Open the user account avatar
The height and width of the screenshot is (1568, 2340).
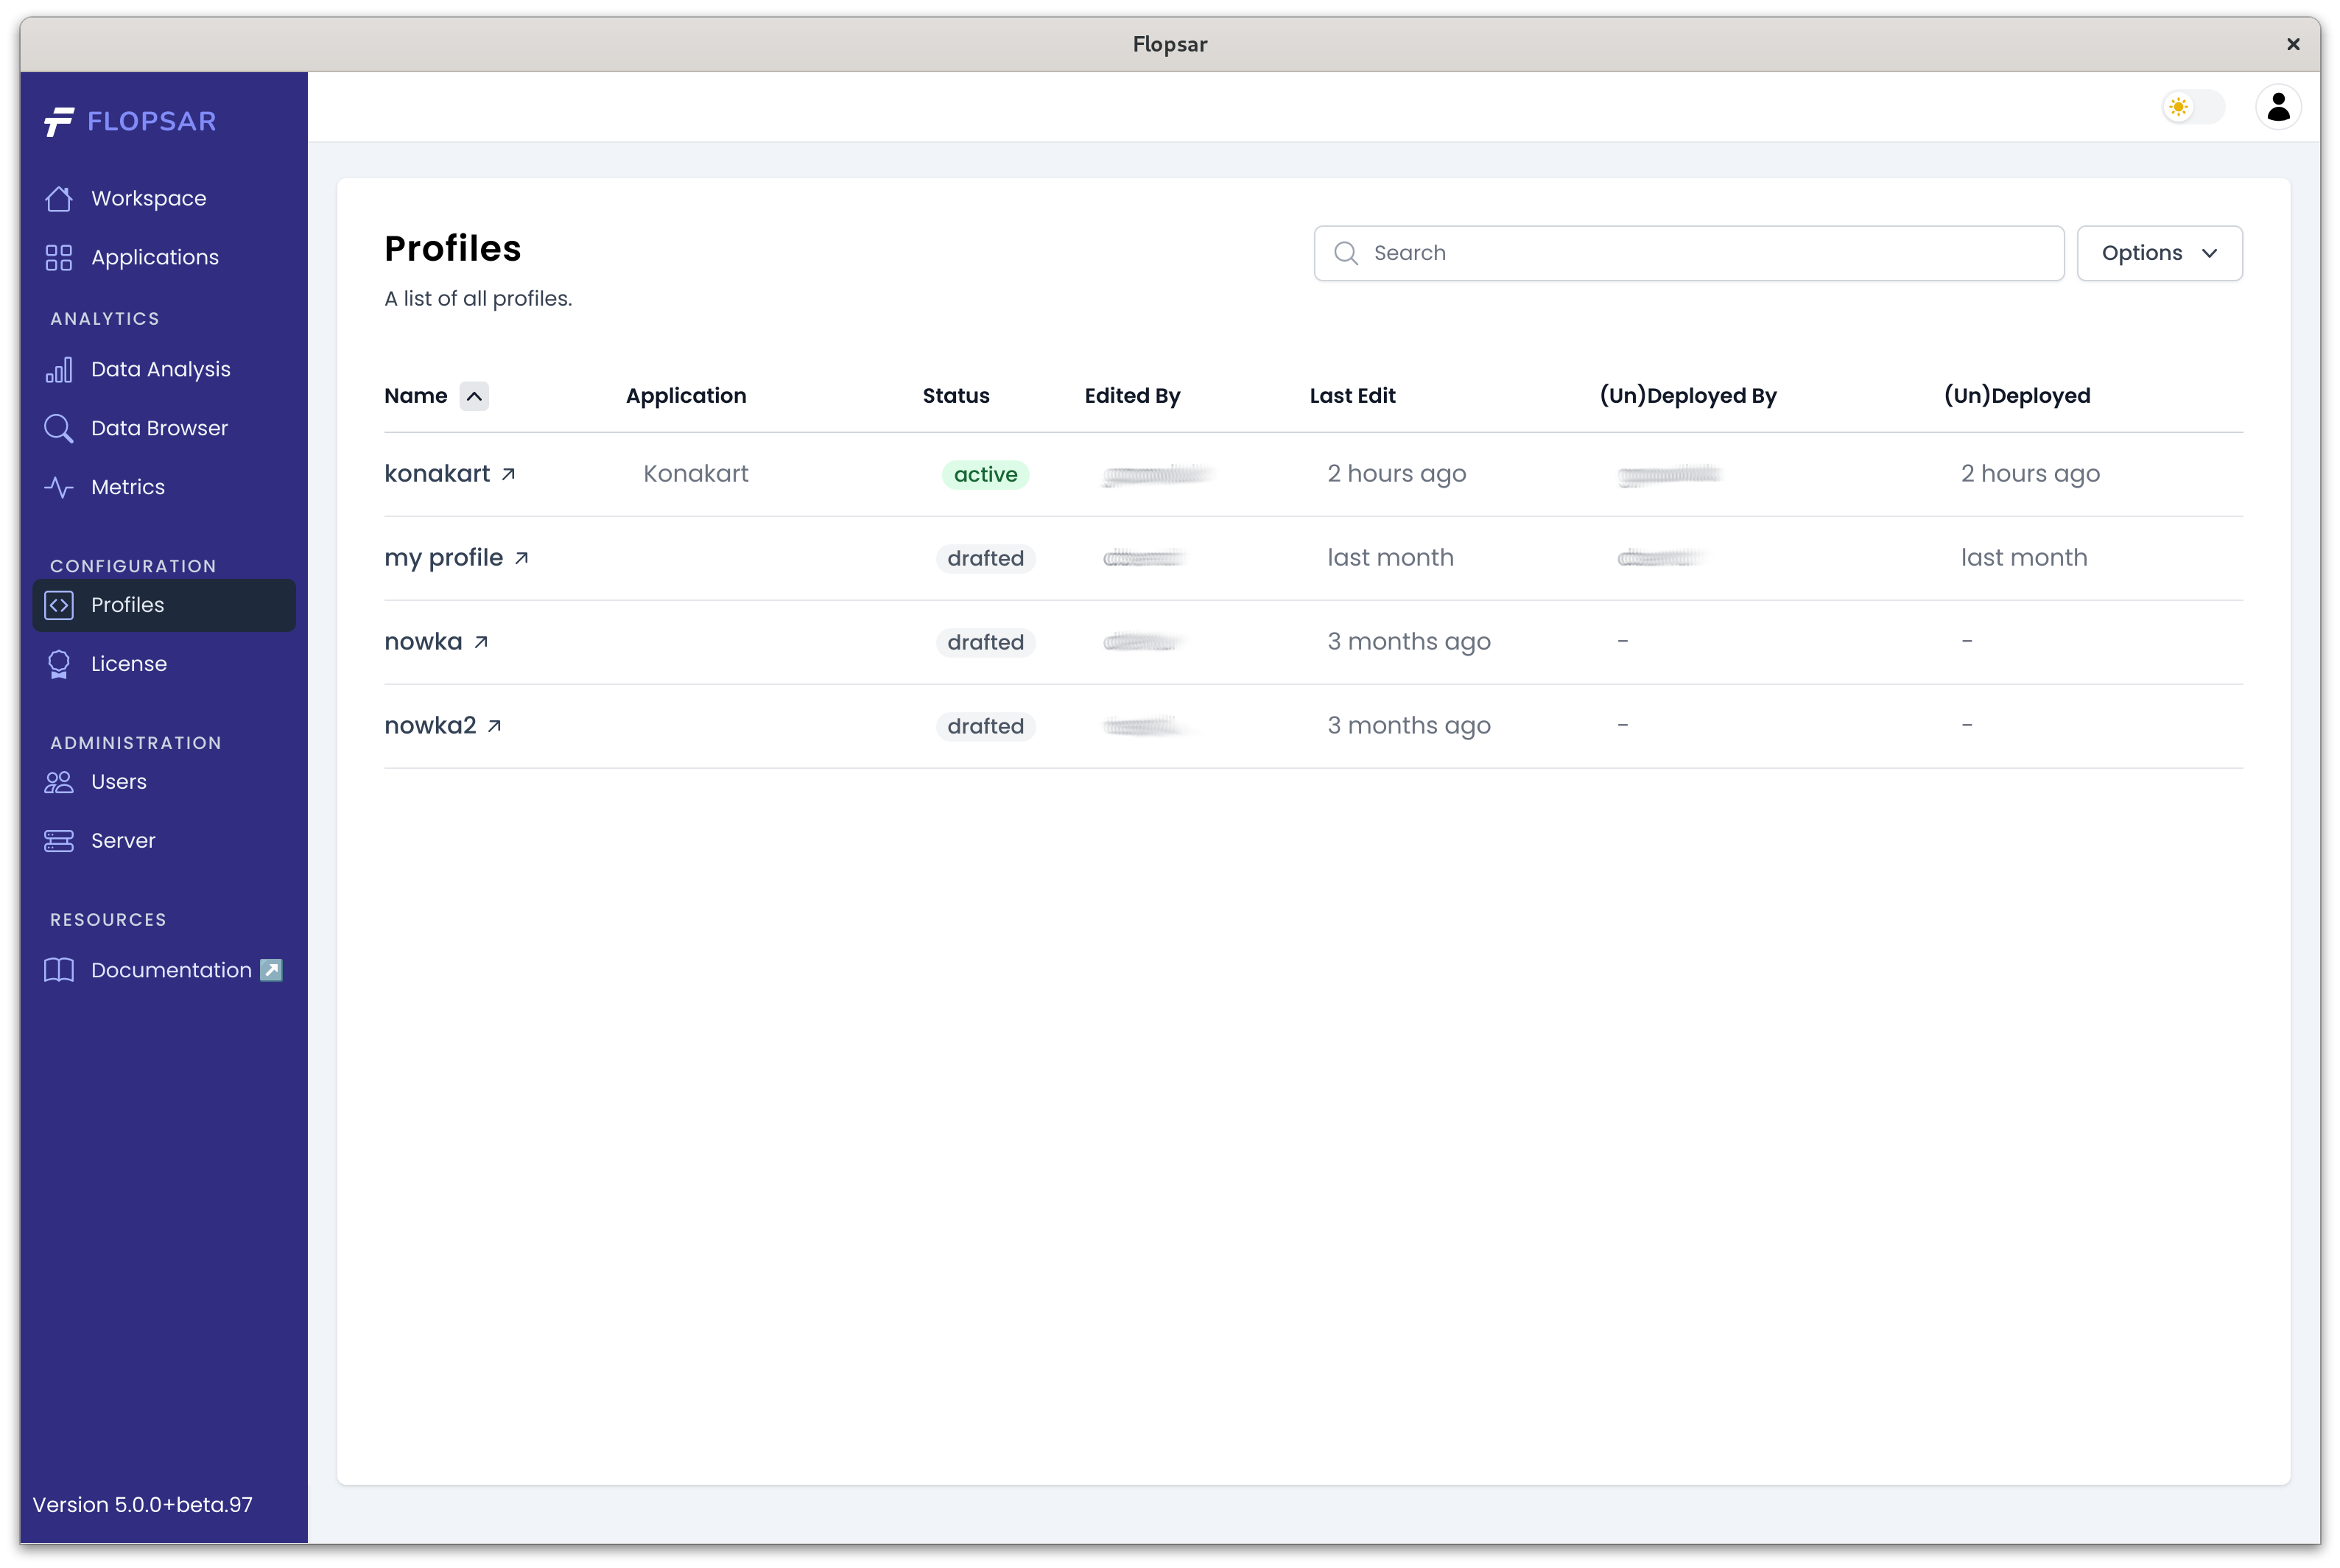(2278, 107)
